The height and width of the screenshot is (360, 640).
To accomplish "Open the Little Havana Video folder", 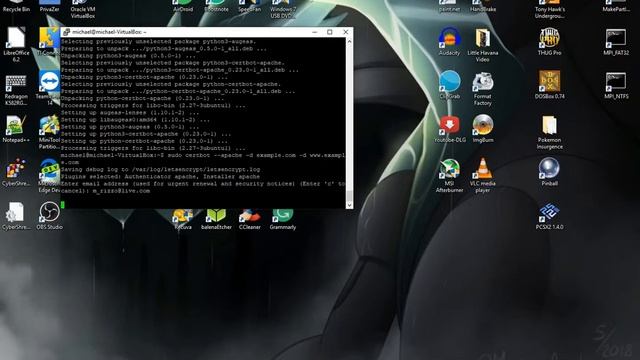I will (483, 44).
